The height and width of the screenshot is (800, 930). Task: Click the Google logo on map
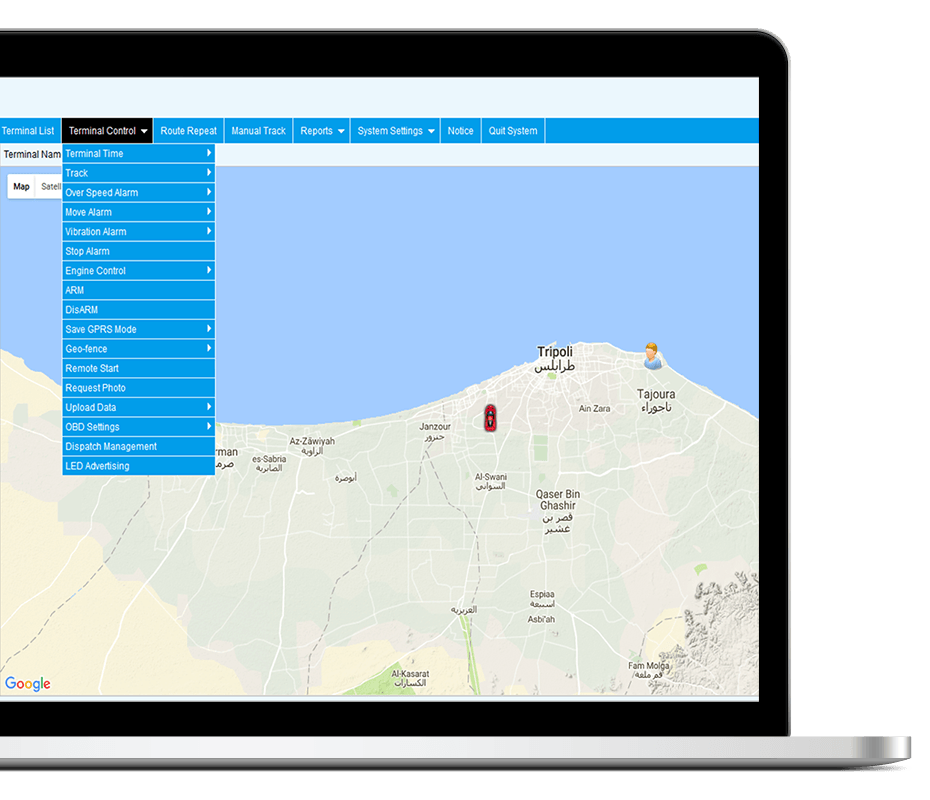(28, 684)
